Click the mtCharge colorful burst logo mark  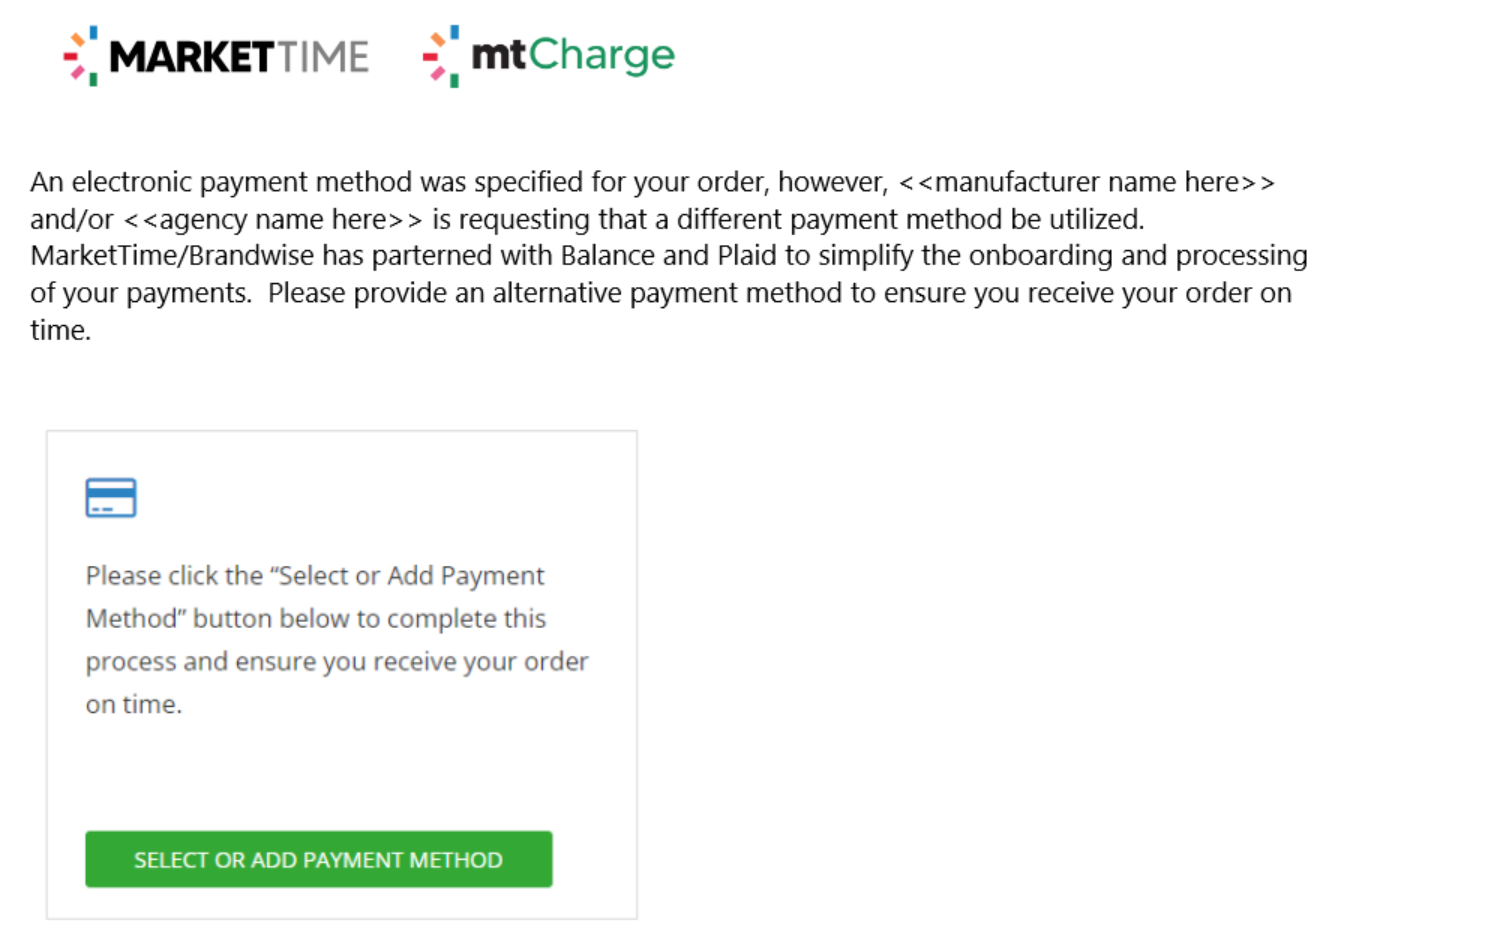point(441,56)
